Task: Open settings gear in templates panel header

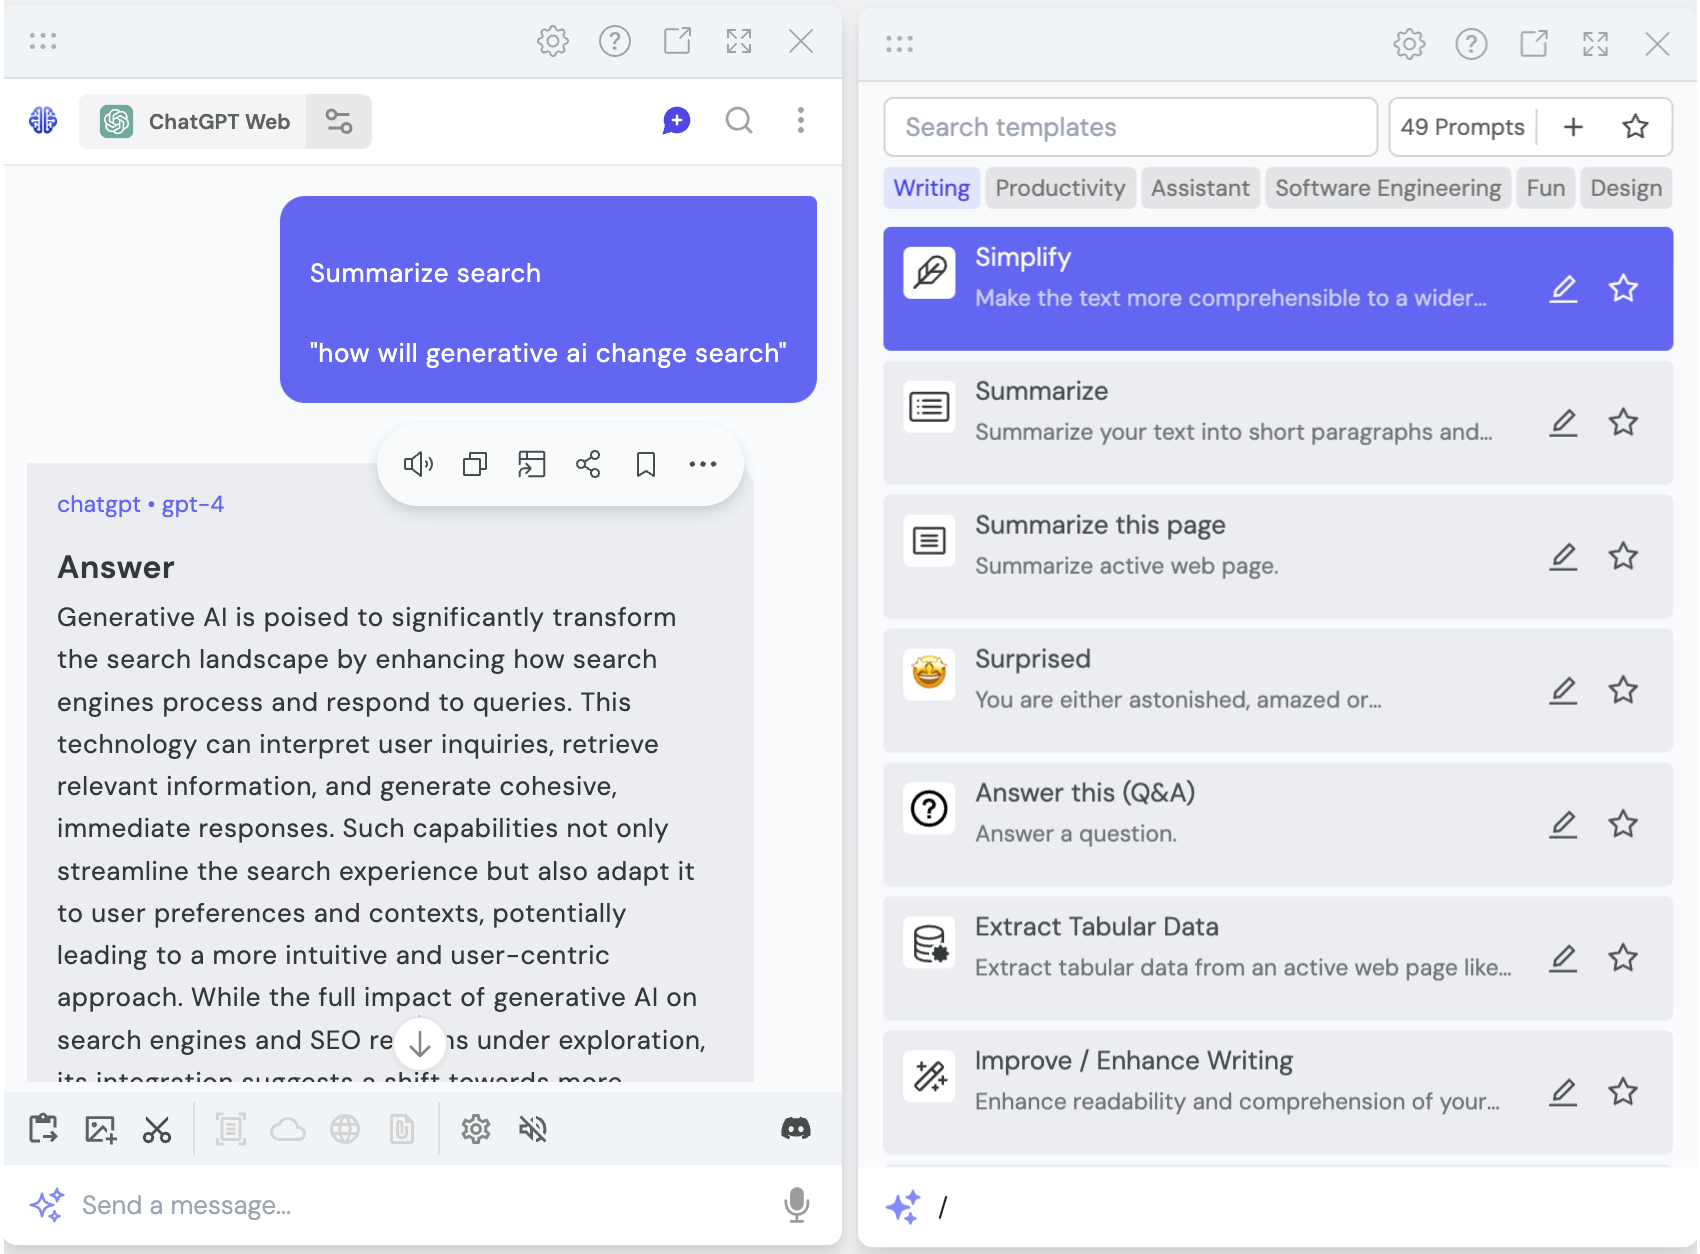Action: [x=1410, y=44]
